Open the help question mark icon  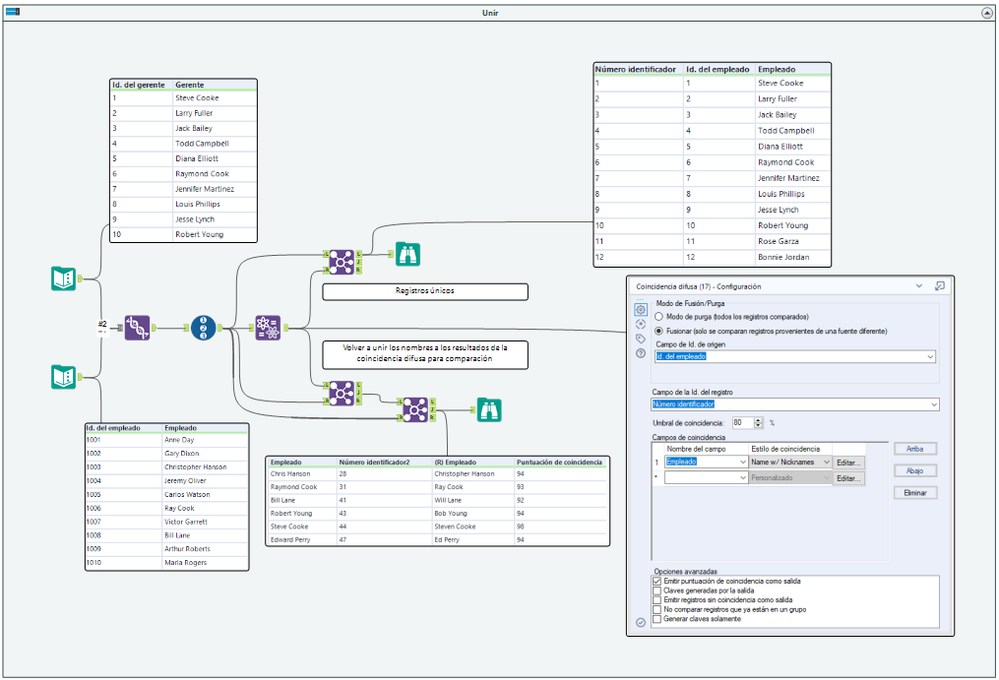pyautogui.click(x=641, y=353)
